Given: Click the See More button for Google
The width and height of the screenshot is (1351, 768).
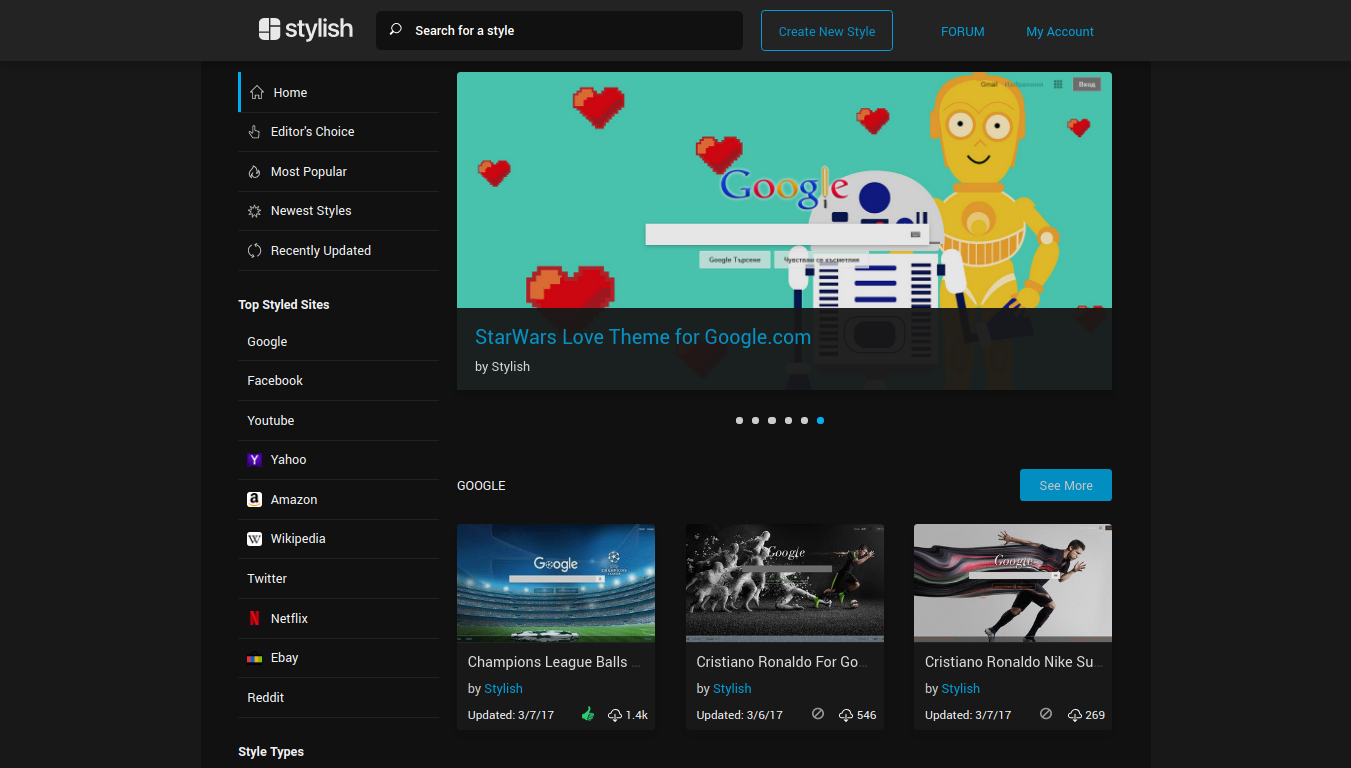Looking at the screenshot, I should (x=1066, y=485).
